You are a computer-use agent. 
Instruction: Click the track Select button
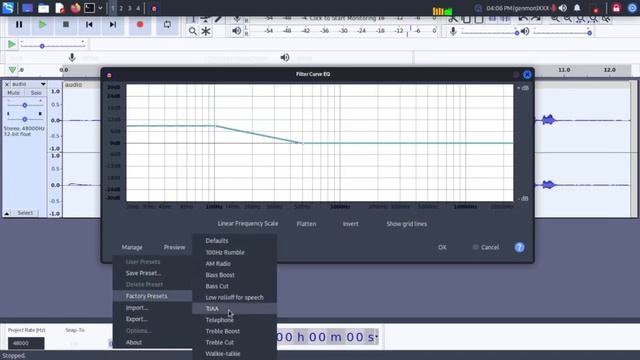pyautogui.click(x=25, y=213)
